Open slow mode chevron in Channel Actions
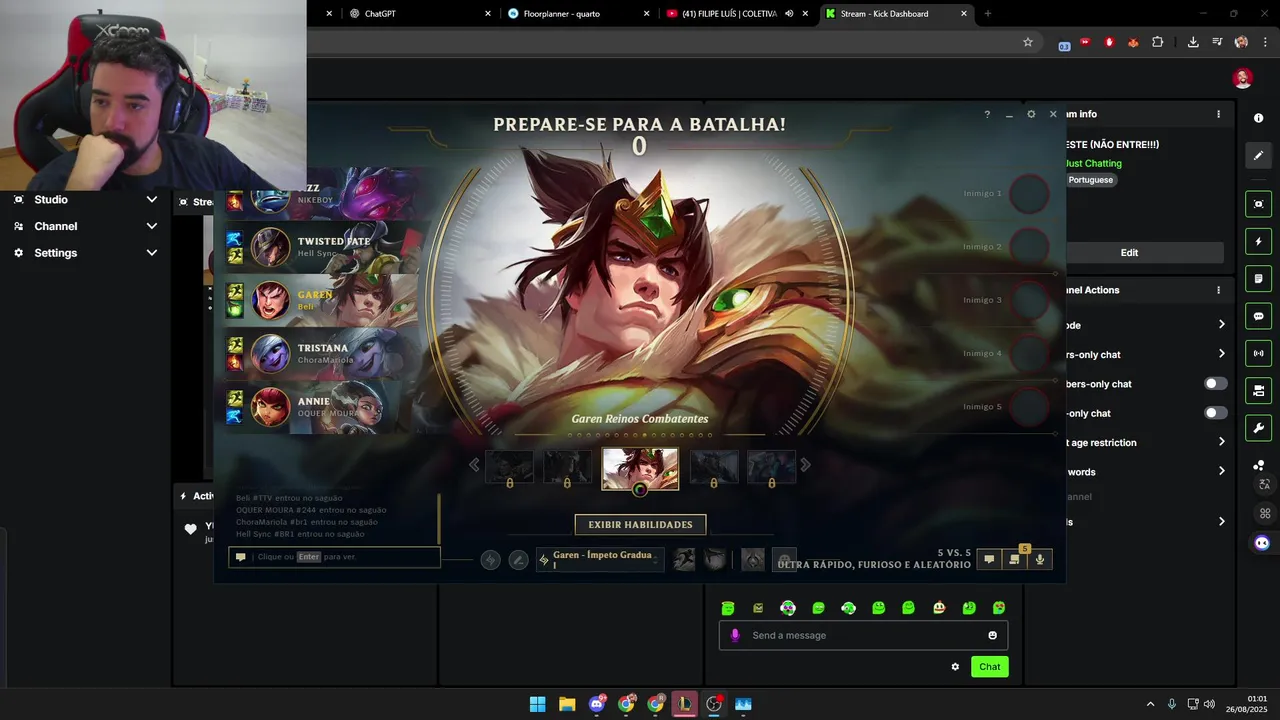 point(1221,324)
